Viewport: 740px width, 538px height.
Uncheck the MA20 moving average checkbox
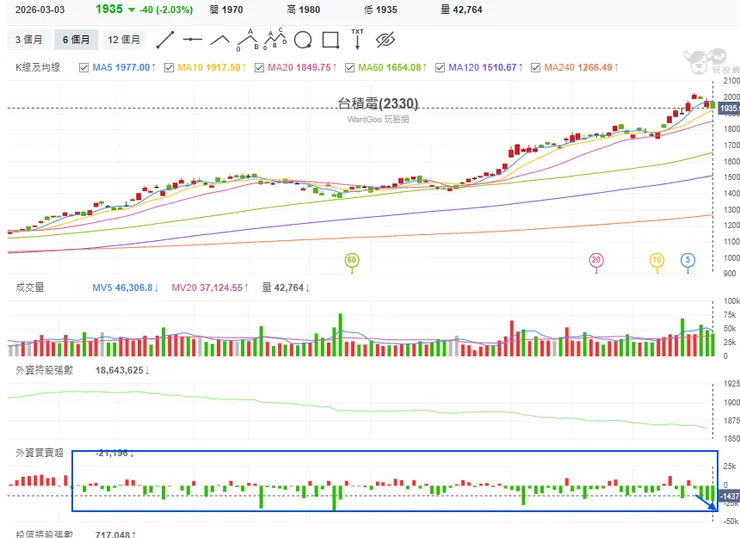tap(259, 67)
